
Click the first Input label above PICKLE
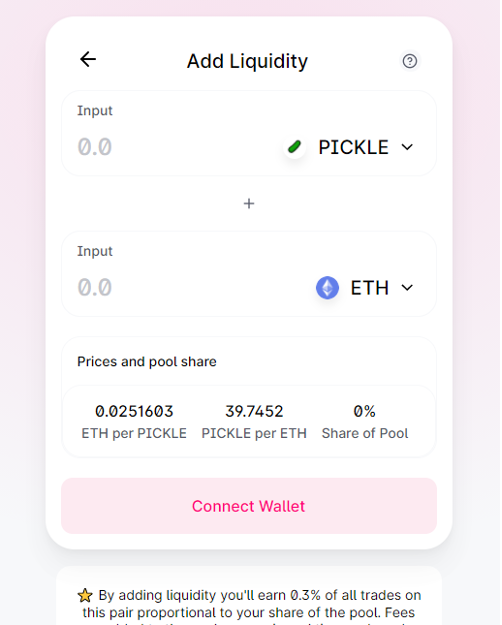[95, 110]
